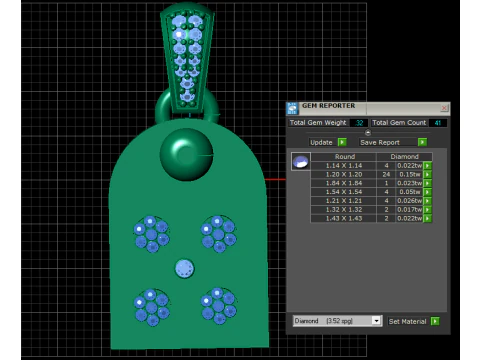Select the '1.14 X 1.14' size cell
The image size is (480, 360).
point(344,165)
